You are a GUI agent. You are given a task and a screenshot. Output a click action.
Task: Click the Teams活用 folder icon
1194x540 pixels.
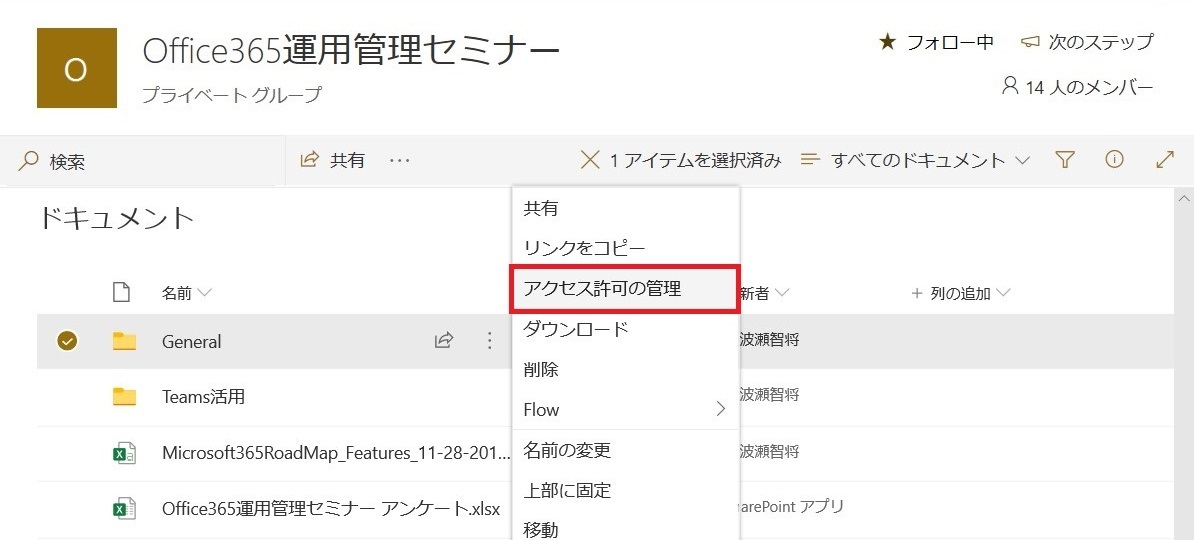click(124, 397)
